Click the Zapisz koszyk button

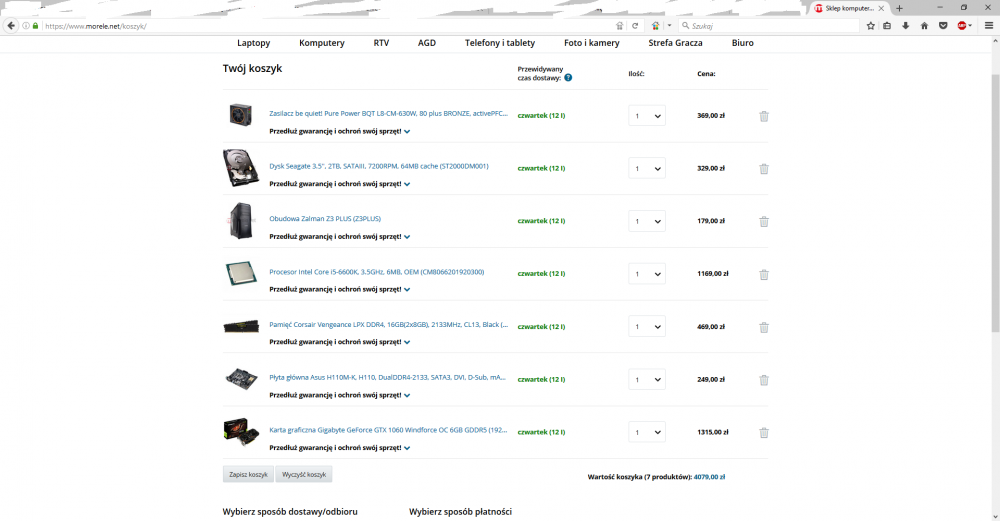248,474
